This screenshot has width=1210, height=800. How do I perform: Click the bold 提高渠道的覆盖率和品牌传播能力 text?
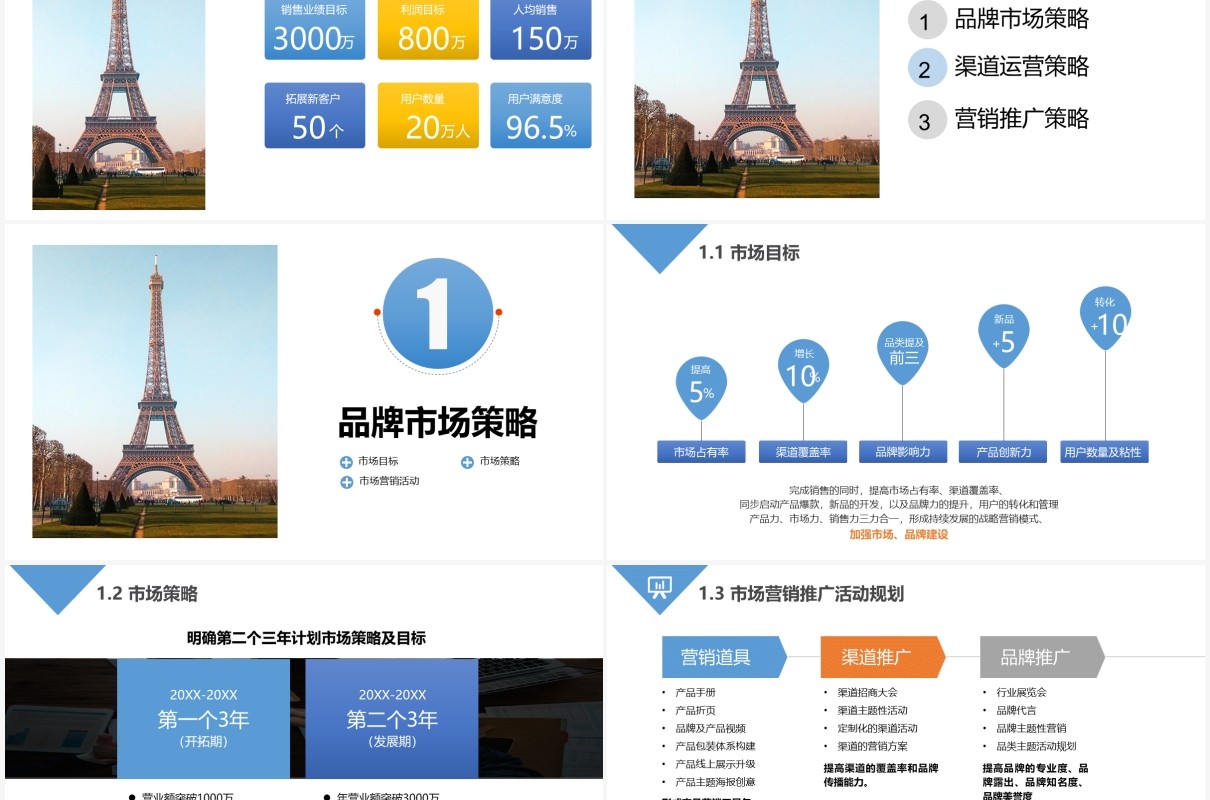pyautogui.click(x=881, y=775)
